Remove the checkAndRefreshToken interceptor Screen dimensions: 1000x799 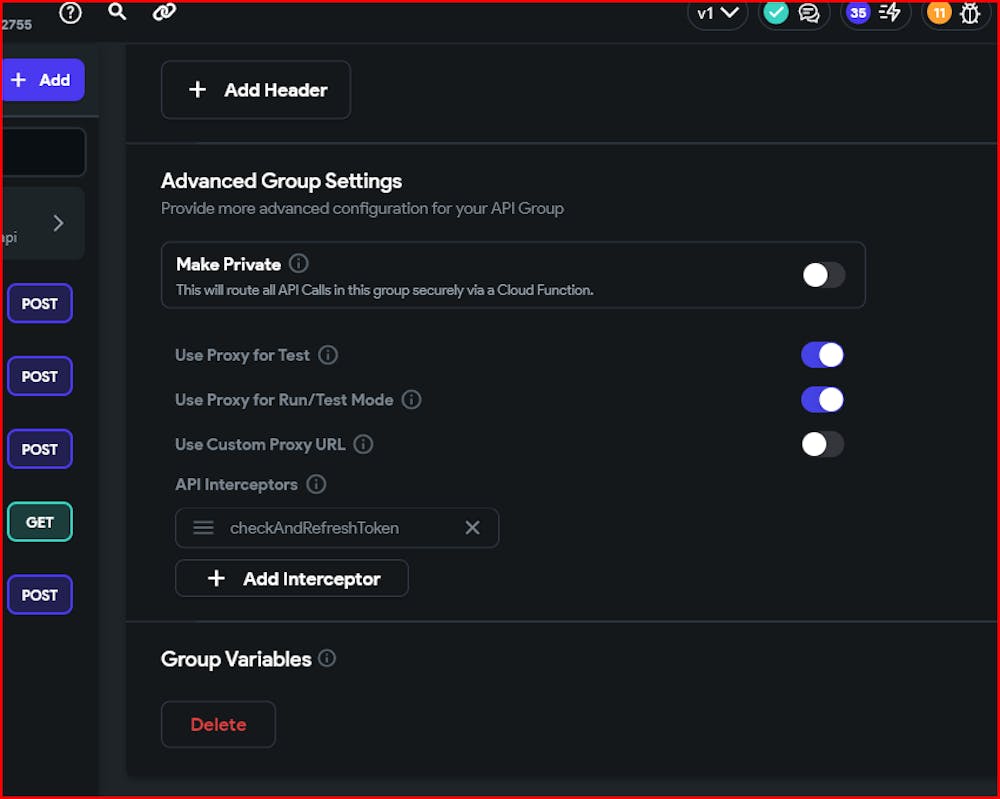[x=472, y=528]
